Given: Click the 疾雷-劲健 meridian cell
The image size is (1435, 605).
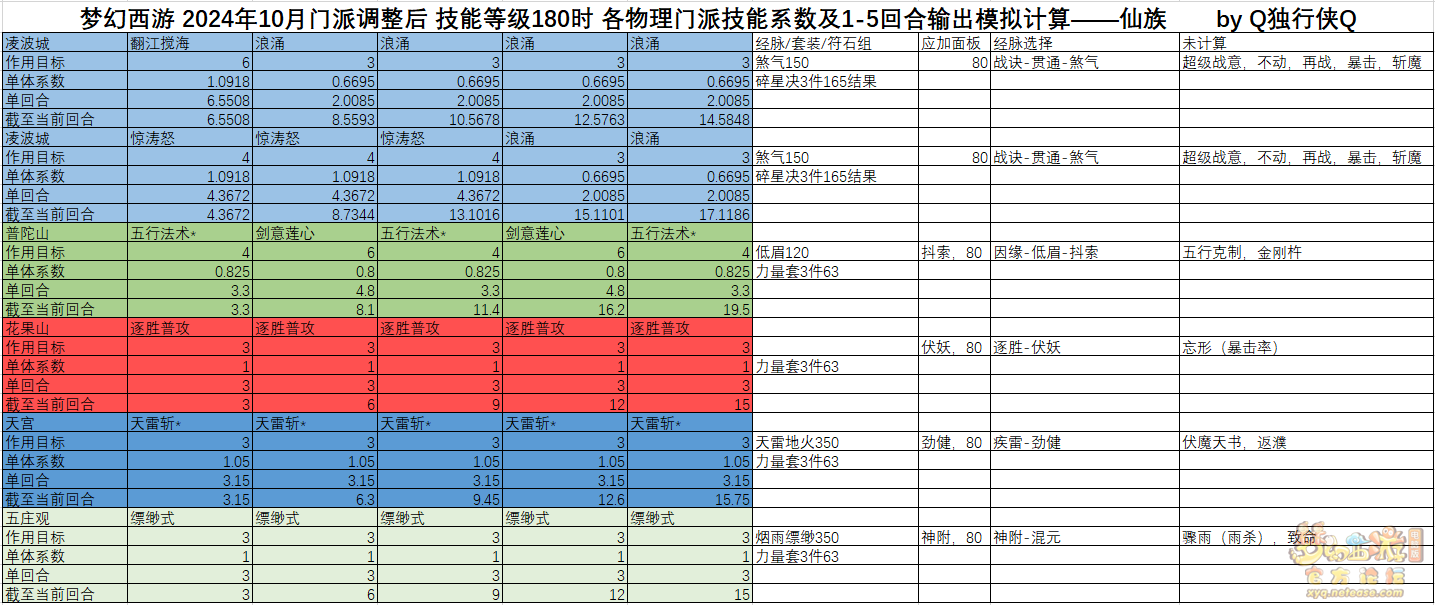Looking at the screenshot, I should coord(1085,442).
